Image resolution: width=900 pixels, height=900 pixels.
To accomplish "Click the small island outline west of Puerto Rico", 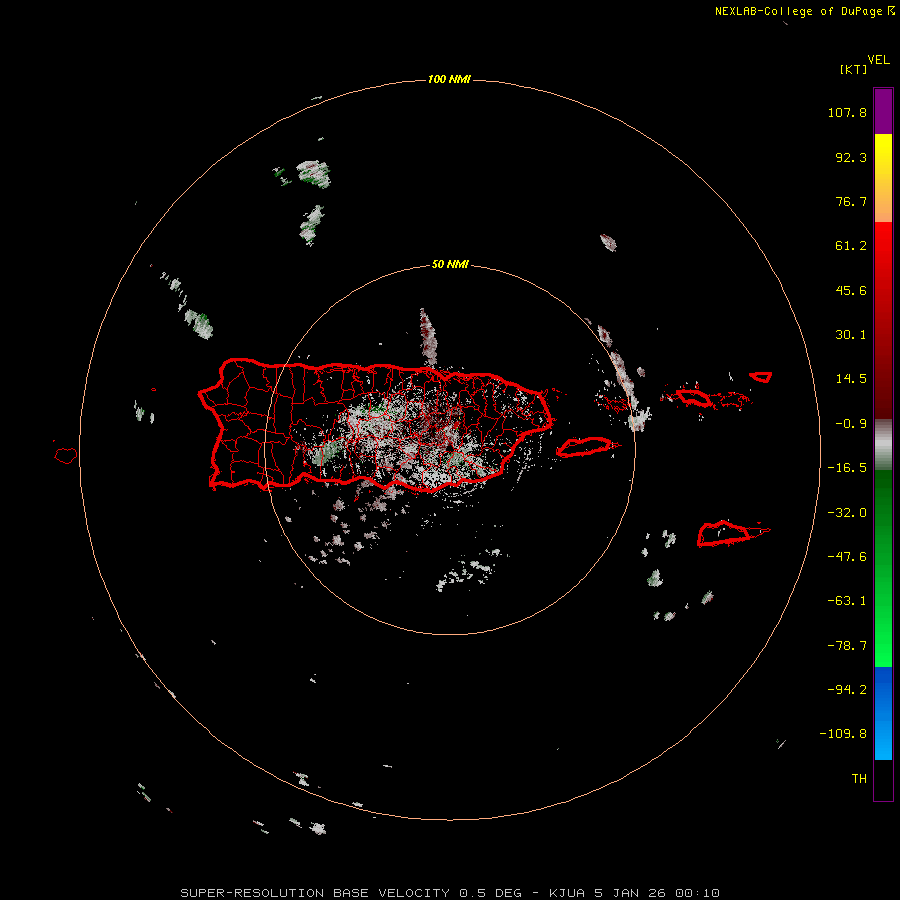I will point(66,456).
